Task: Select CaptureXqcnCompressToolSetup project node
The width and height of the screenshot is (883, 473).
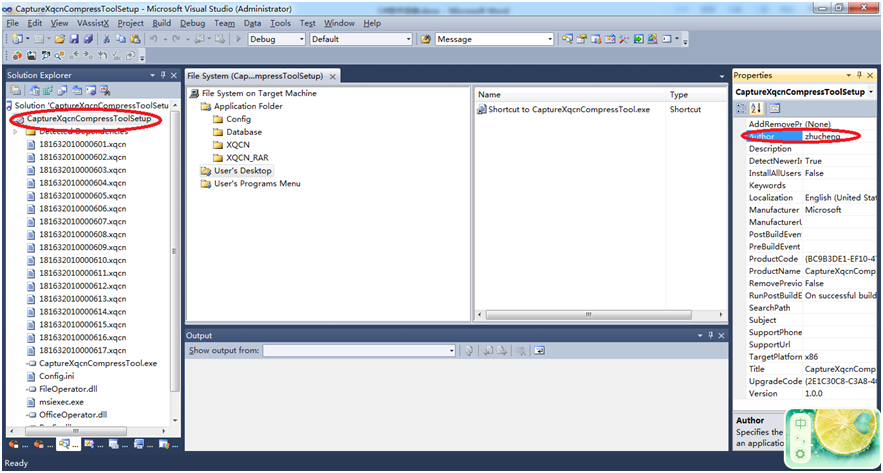Action: pos(89,119)
